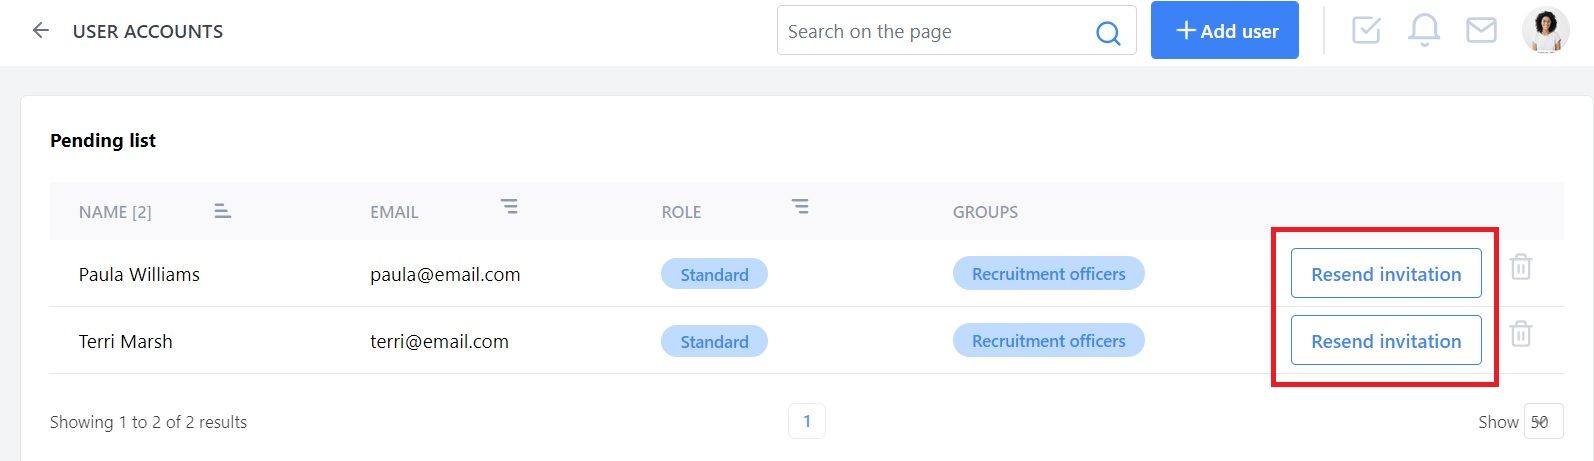The height and width of the screenshot is (461, 1594).
Task: Open the user profile avatar
Action: coord(1545,31)
